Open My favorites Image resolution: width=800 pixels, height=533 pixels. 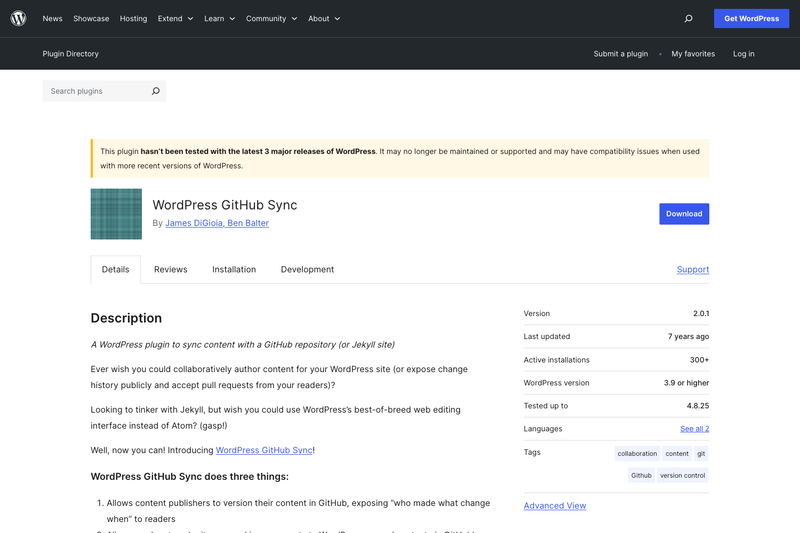(693, 54)
